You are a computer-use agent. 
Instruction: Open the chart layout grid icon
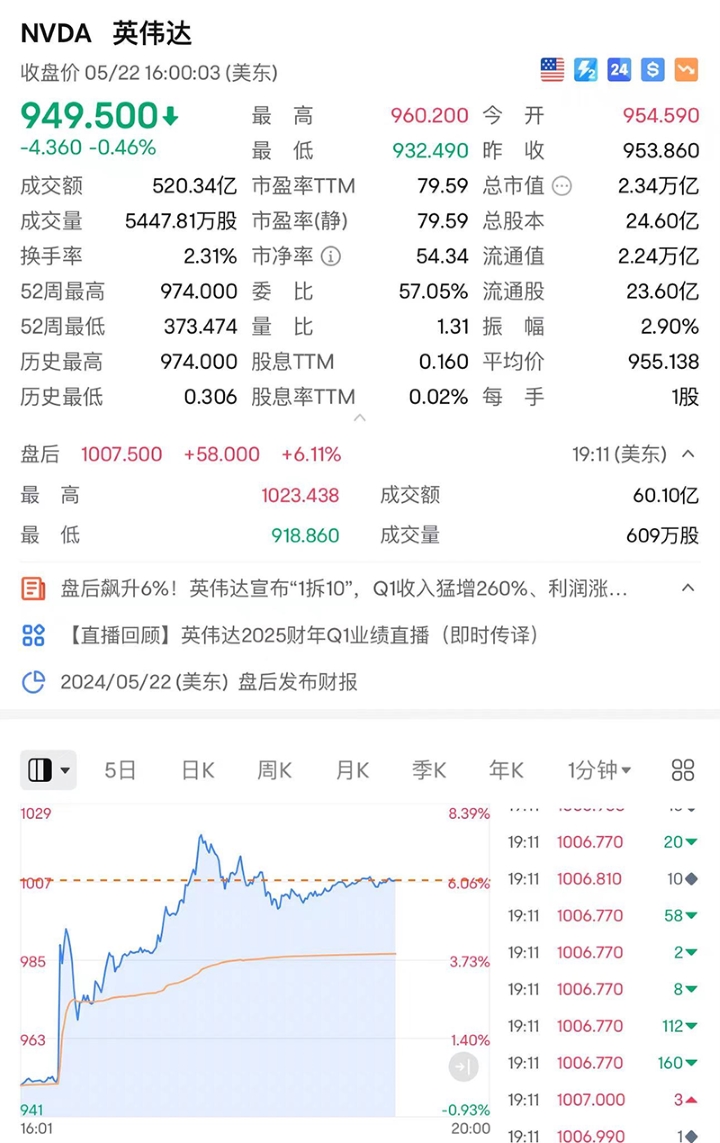[x=683, y=770]
